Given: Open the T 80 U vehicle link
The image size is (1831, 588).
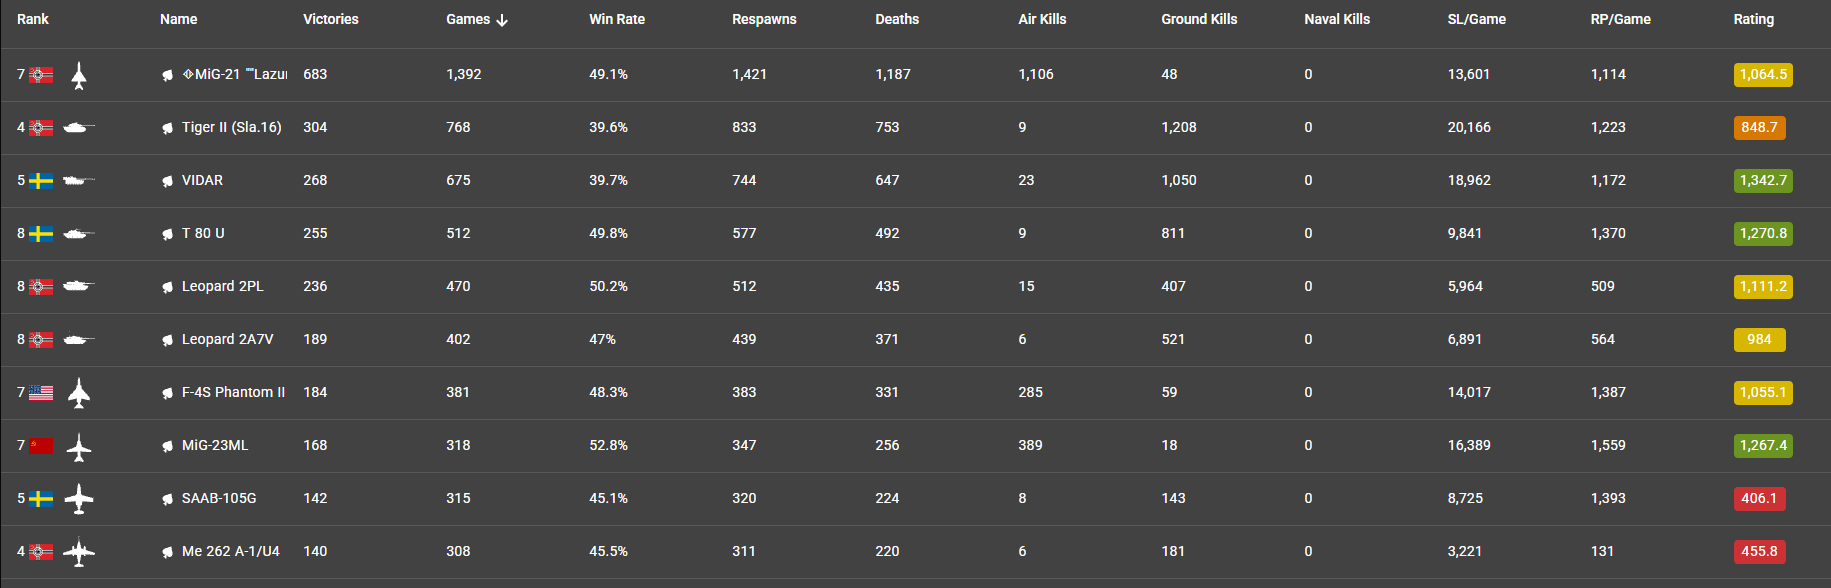Looking at the screenshot, I should coord(203,233).
